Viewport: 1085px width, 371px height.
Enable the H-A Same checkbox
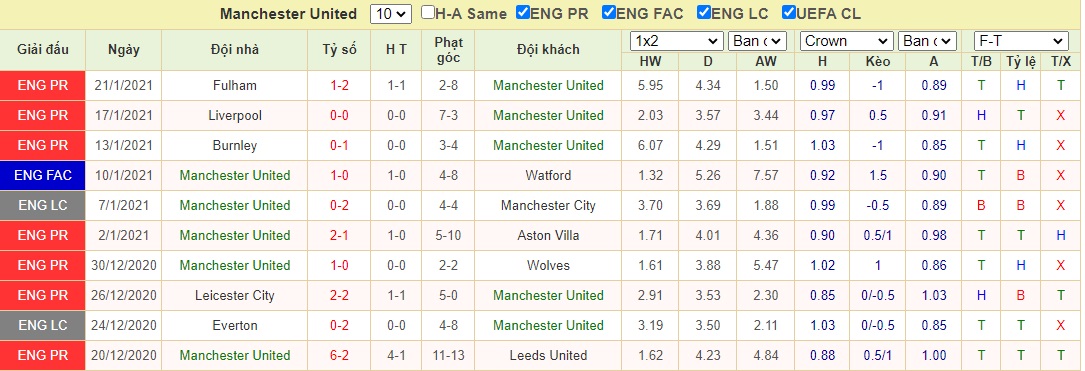click(428, 12)
